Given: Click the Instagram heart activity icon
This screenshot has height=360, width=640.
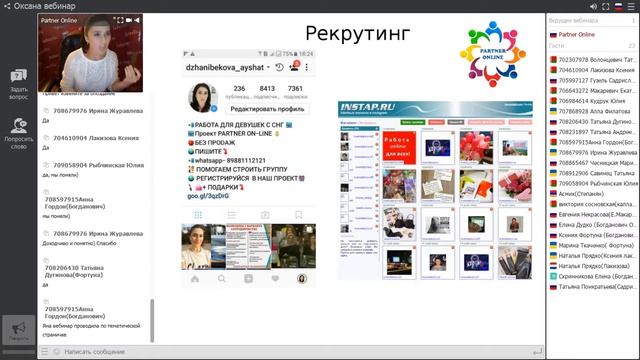Looking at the screenshot, I should pos(275,279).
